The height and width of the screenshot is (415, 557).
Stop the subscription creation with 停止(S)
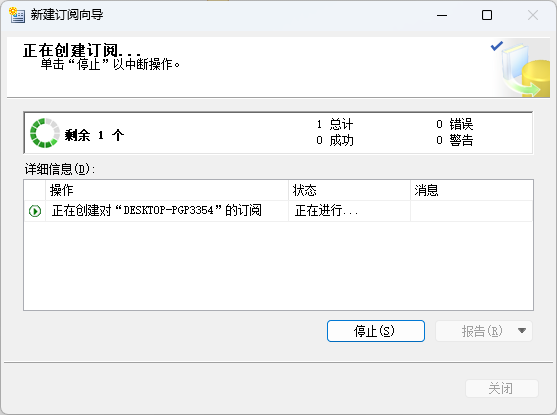(x=376, y=331)
